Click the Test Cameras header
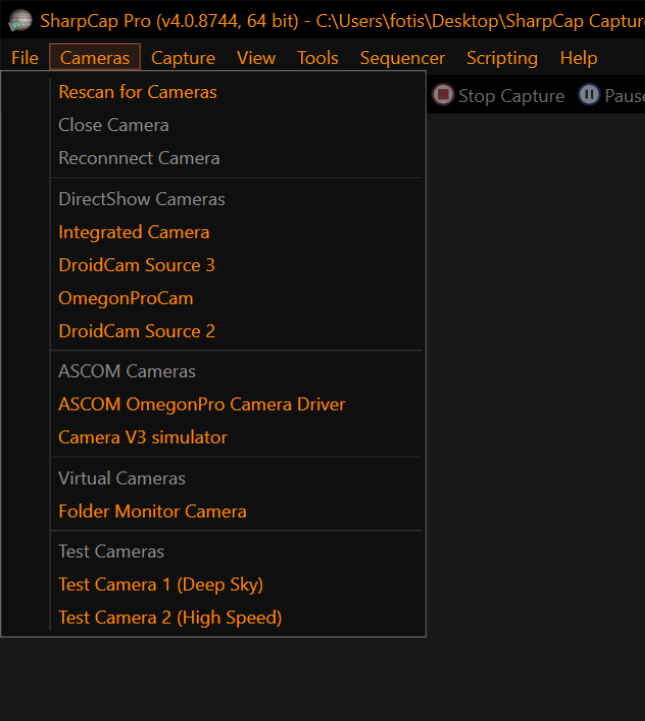 pyautogui.click(x=111, y=551)
